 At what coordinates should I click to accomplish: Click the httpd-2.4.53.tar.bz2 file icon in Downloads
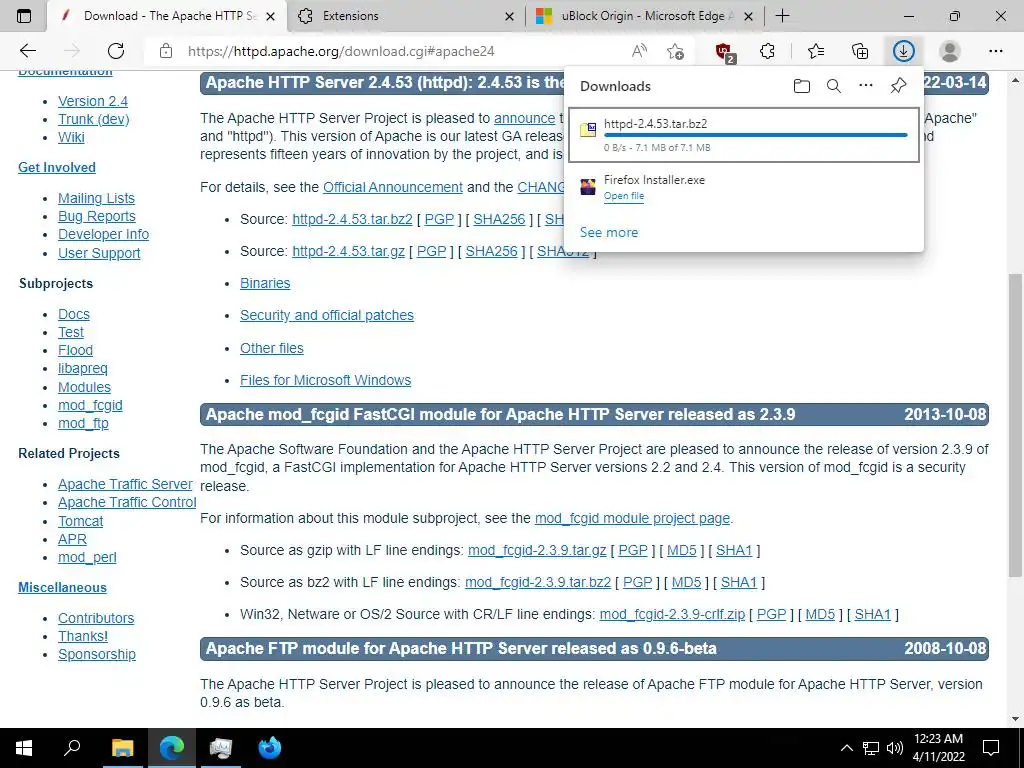(588, 129)
